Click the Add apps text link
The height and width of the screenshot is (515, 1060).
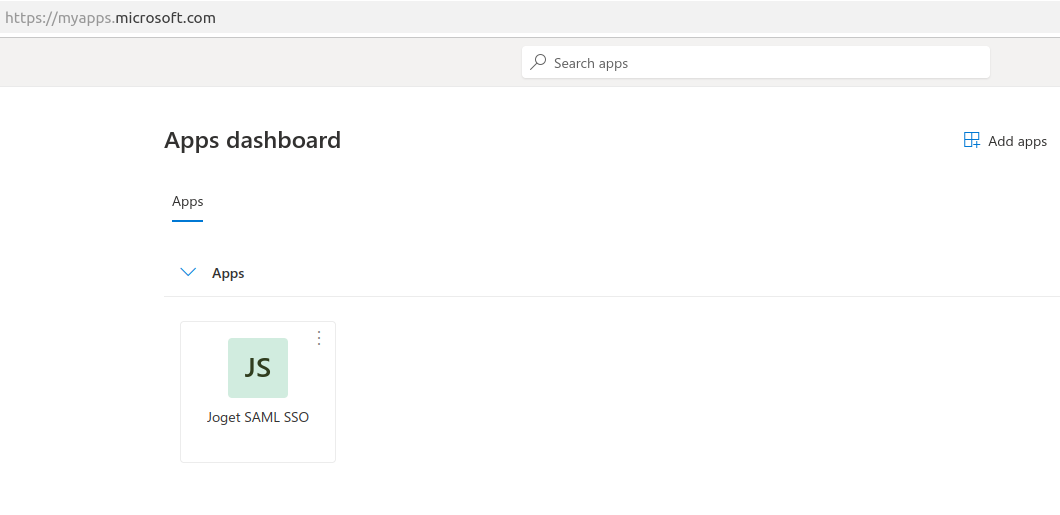click(1017, 141)
